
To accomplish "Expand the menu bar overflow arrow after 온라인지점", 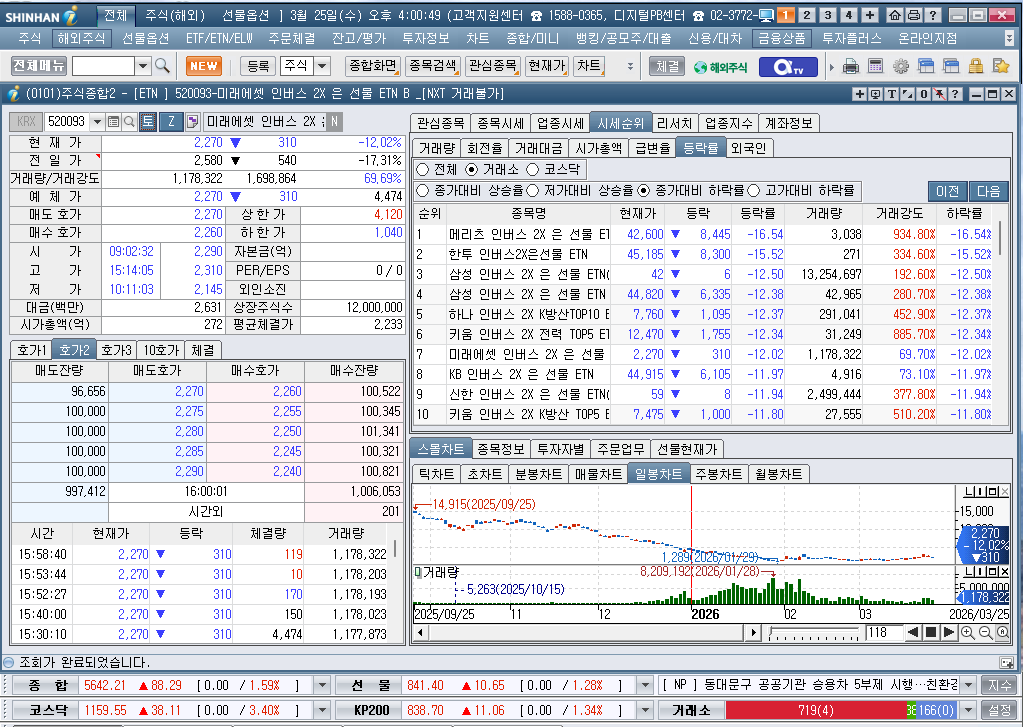I will pyautogui.click(x=1010, y=39).
